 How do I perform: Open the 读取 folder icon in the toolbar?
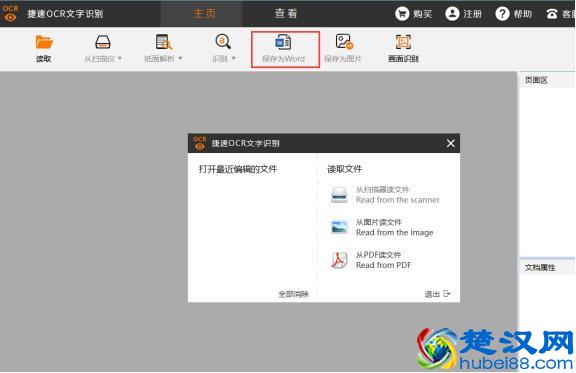coord(44,42)
